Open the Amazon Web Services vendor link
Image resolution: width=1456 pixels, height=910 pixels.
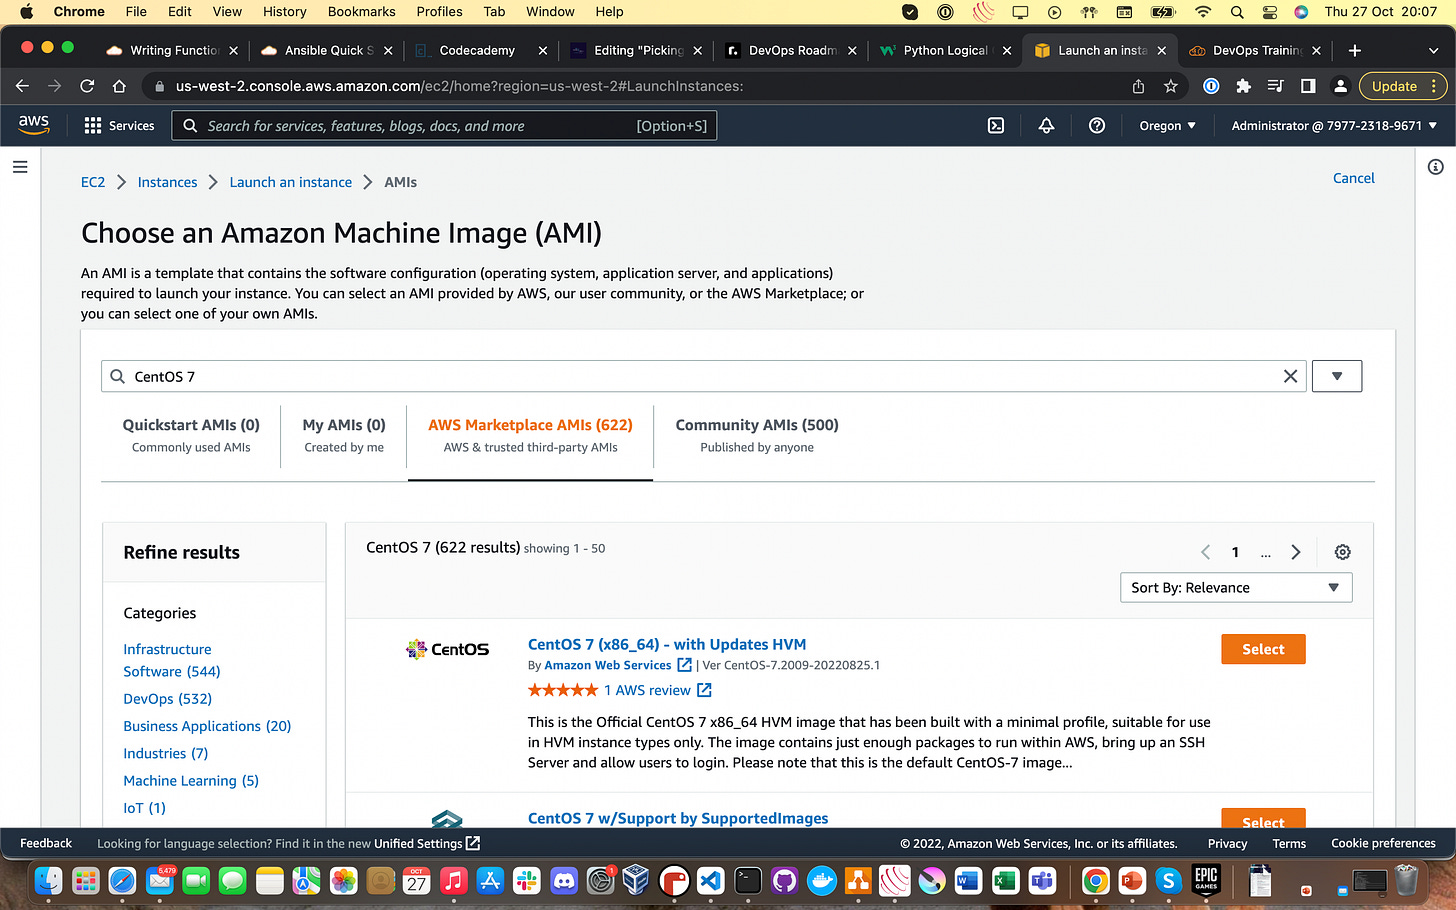coord(608,665)
